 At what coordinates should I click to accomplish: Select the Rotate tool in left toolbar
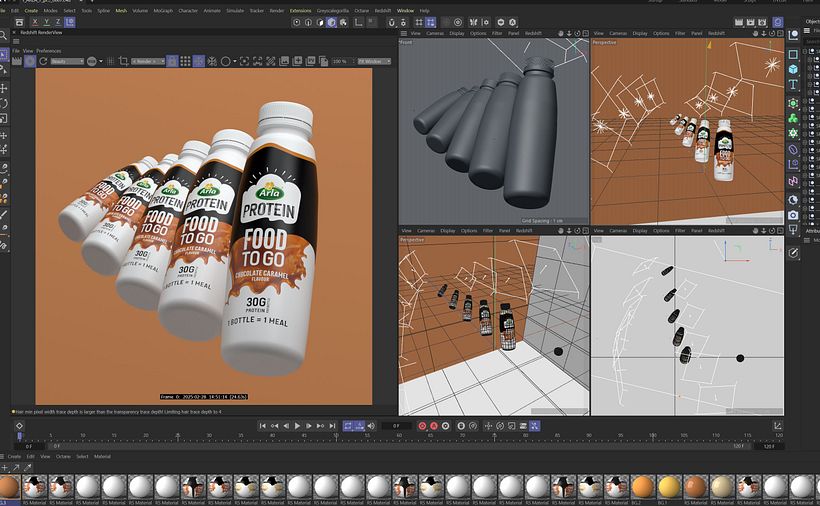3,103
